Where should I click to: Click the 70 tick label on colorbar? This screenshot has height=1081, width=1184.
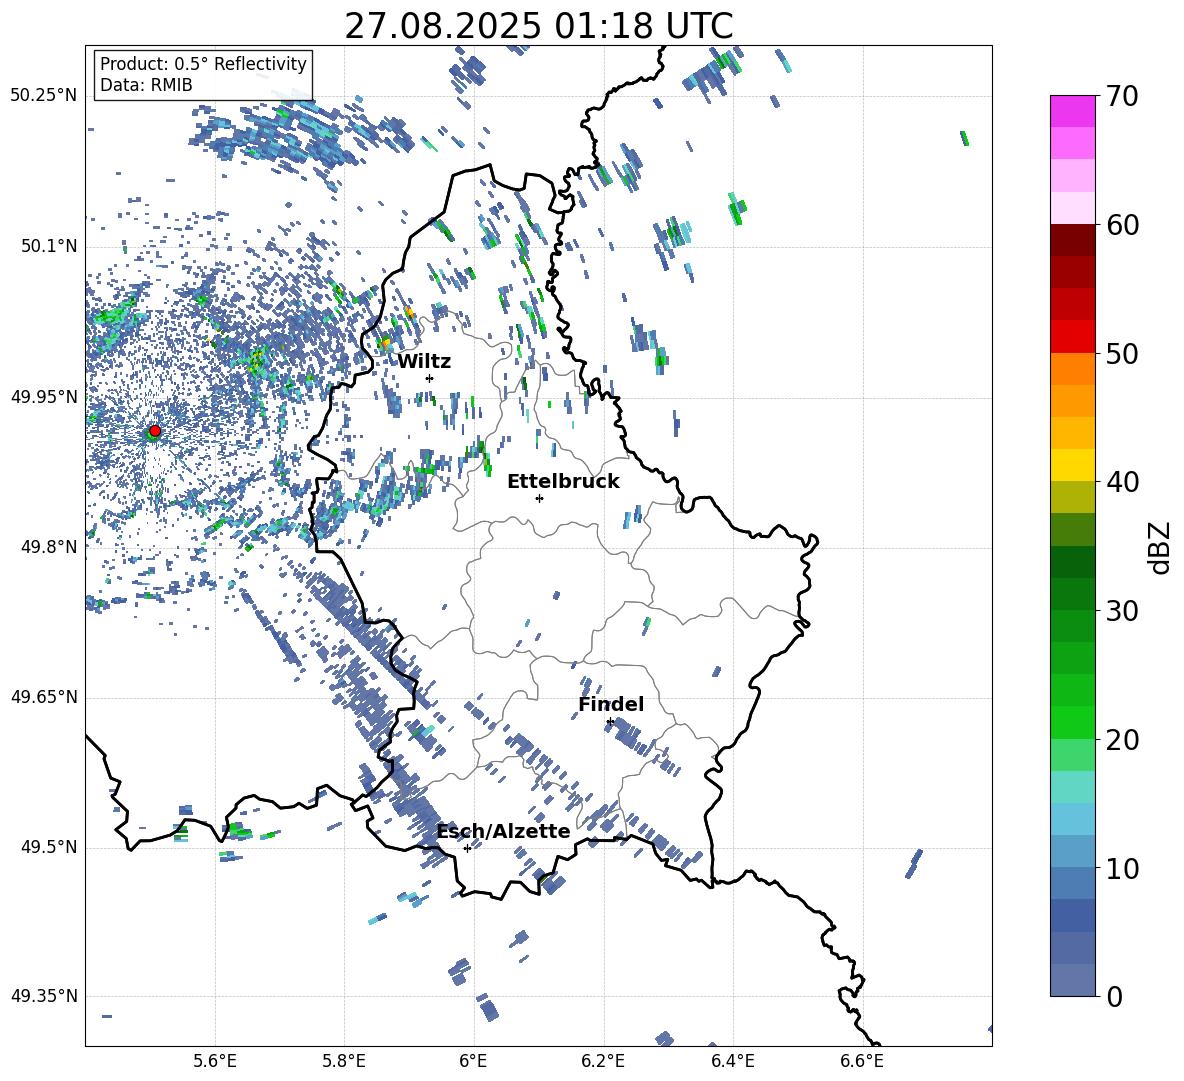(x=1122, y=96)
